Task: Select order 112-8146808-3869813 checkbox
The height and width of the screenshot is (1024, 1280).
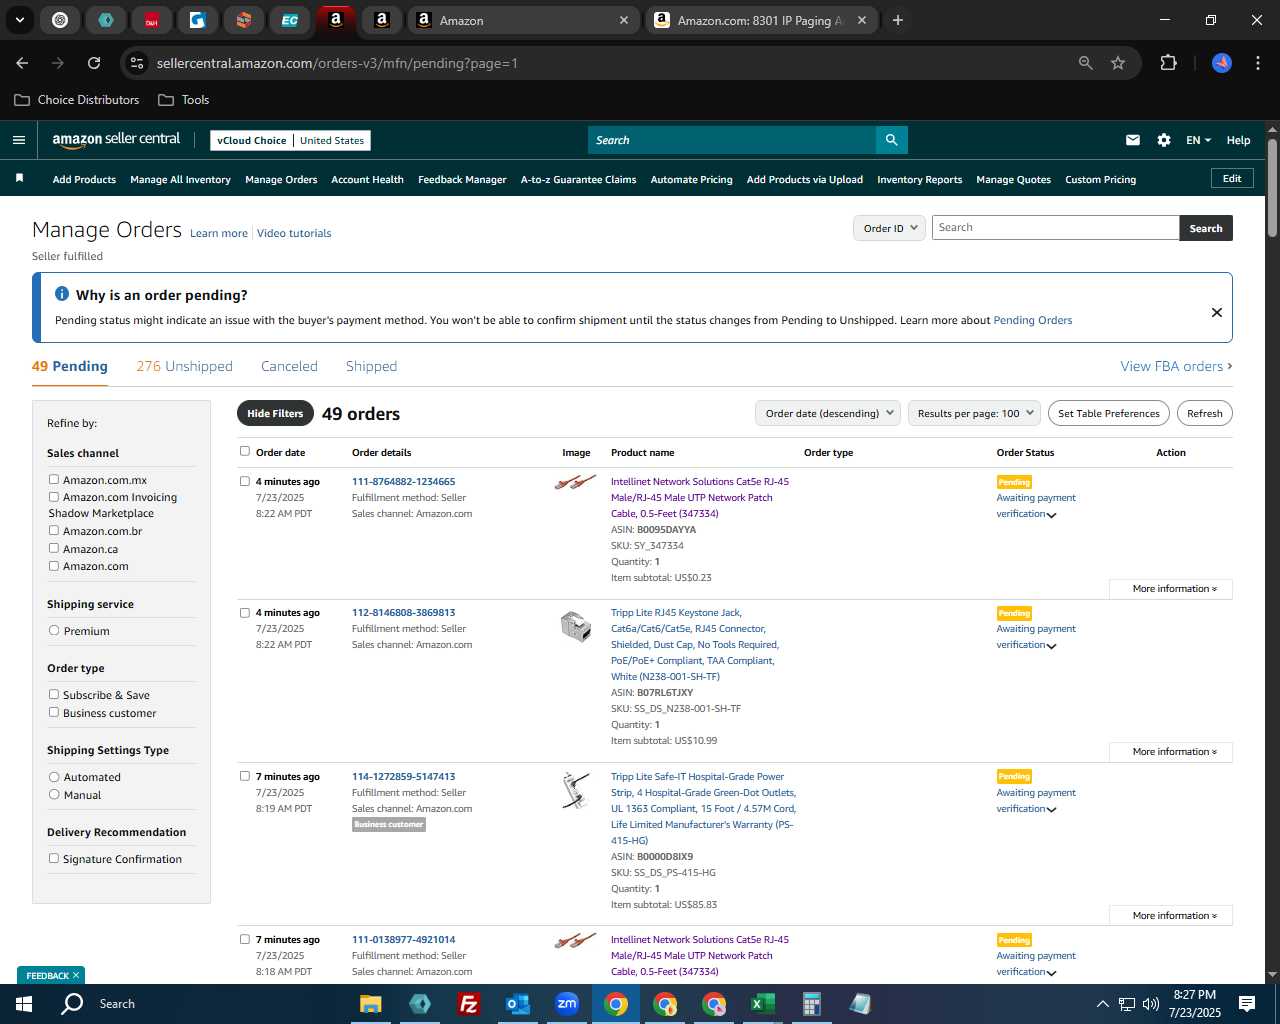Action: click(245, 613)
